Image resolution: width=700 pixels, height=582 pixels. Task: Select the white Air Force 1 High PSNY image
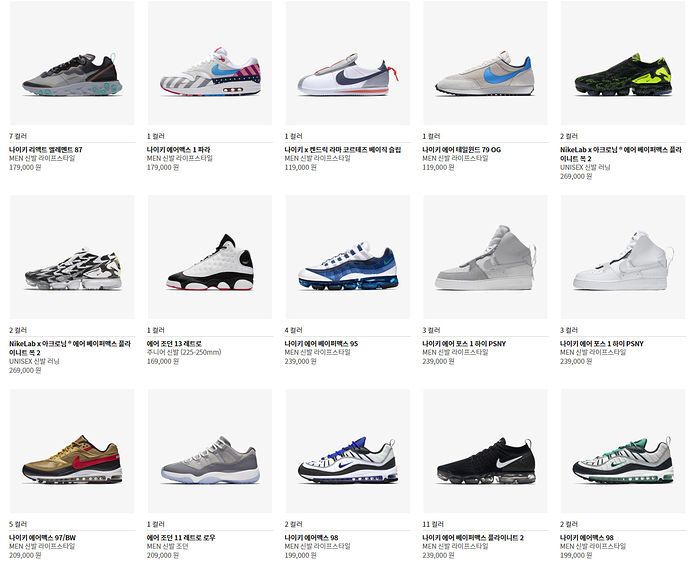coord(623,257)
